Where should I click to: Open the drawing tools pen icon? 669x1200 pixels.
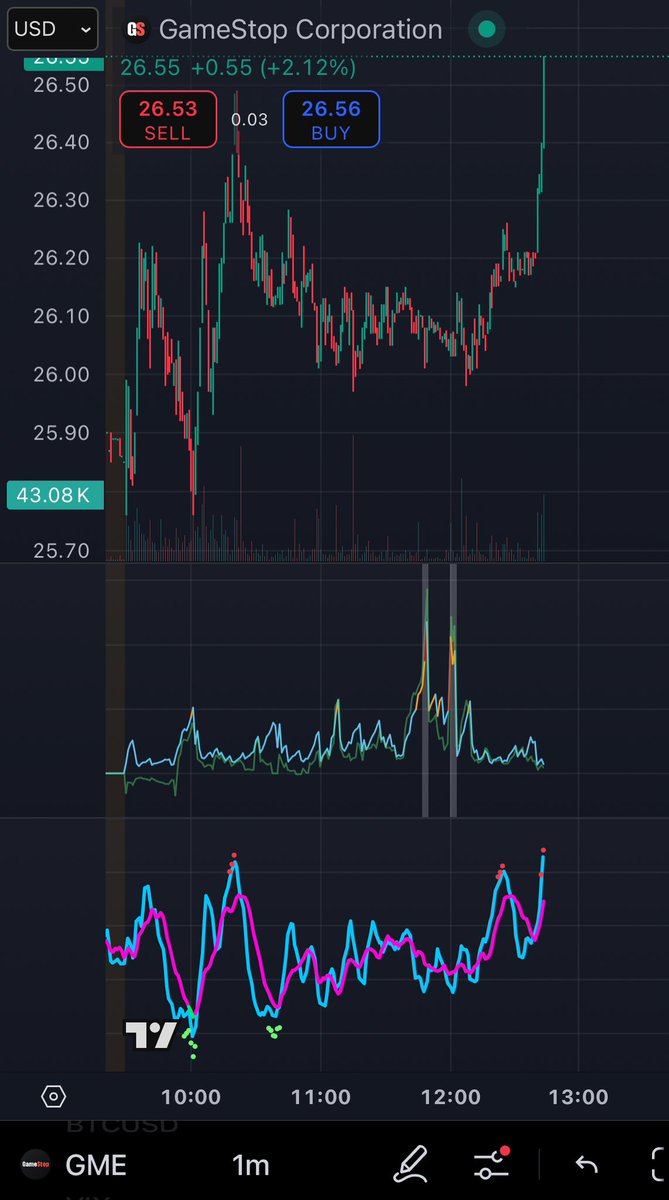[x=411, y=1164]
